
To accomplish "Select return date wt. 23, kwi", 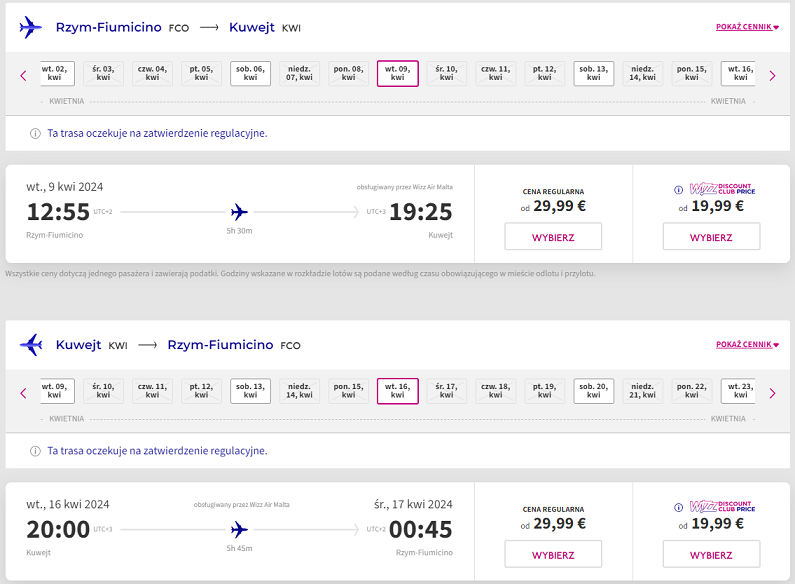I will (x=738, y=391).
